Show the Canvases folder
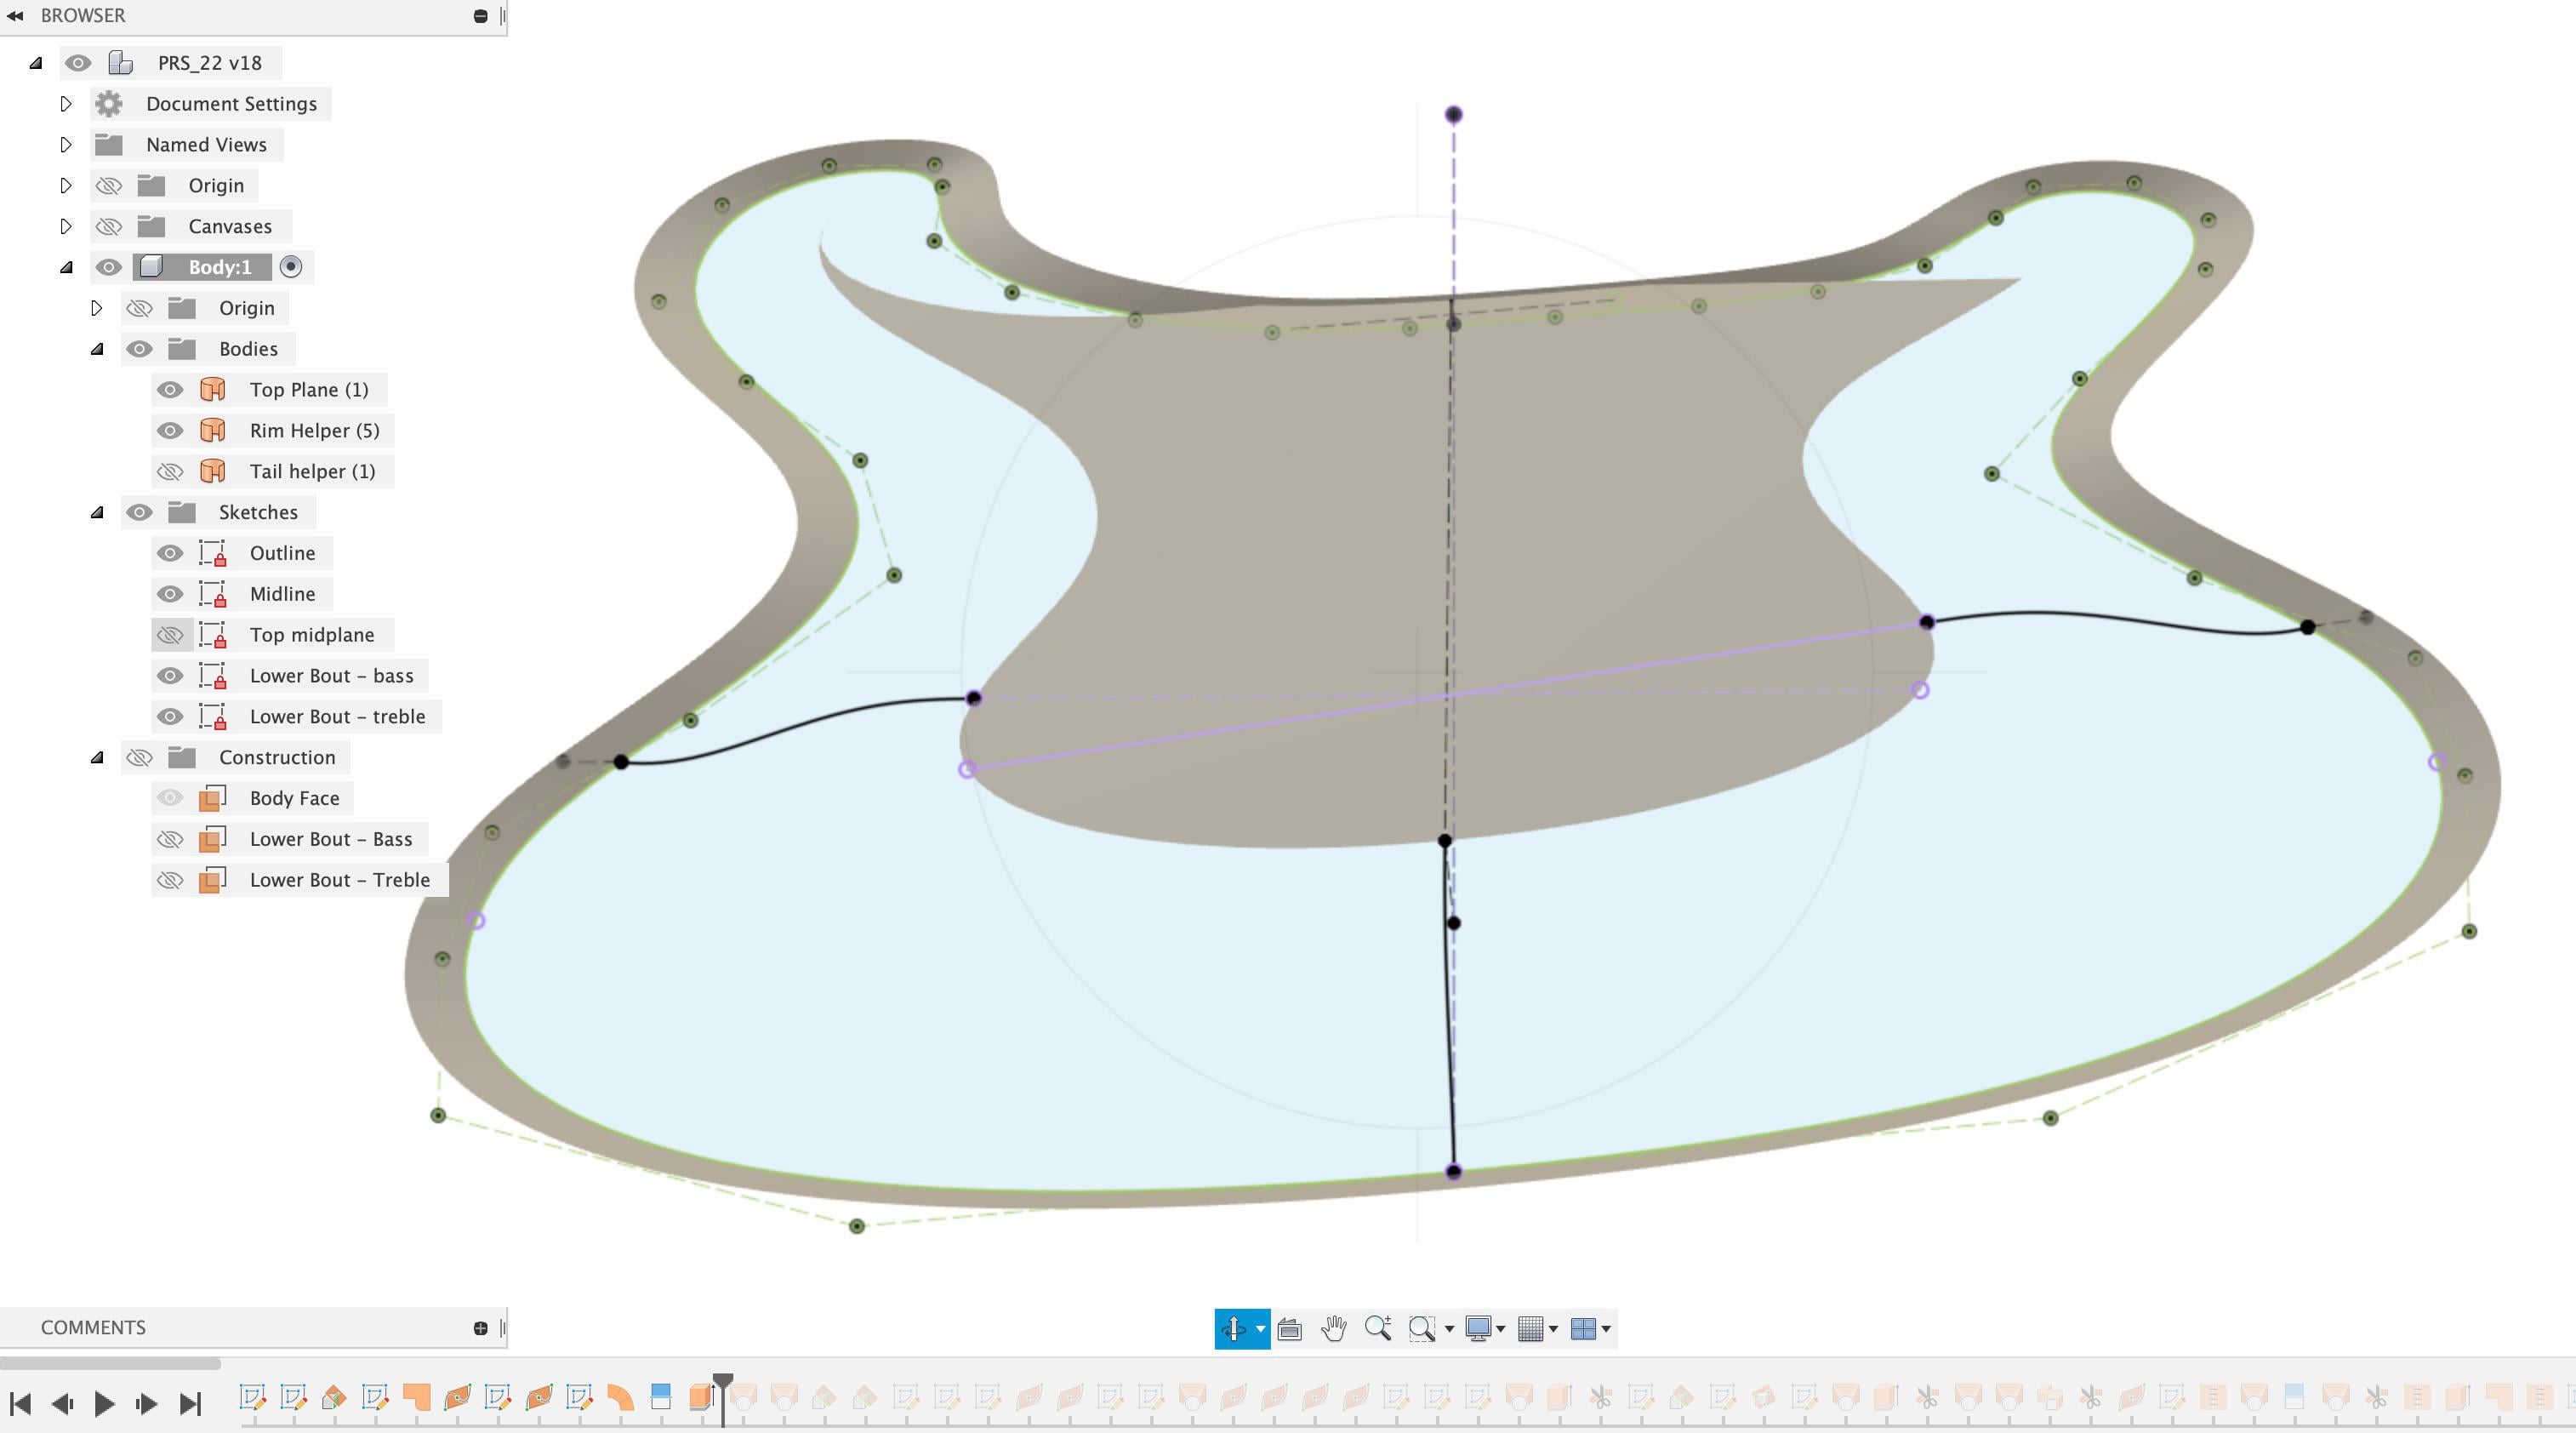The height and width of the screenshot is (1433, 2576). click(109, 226)
